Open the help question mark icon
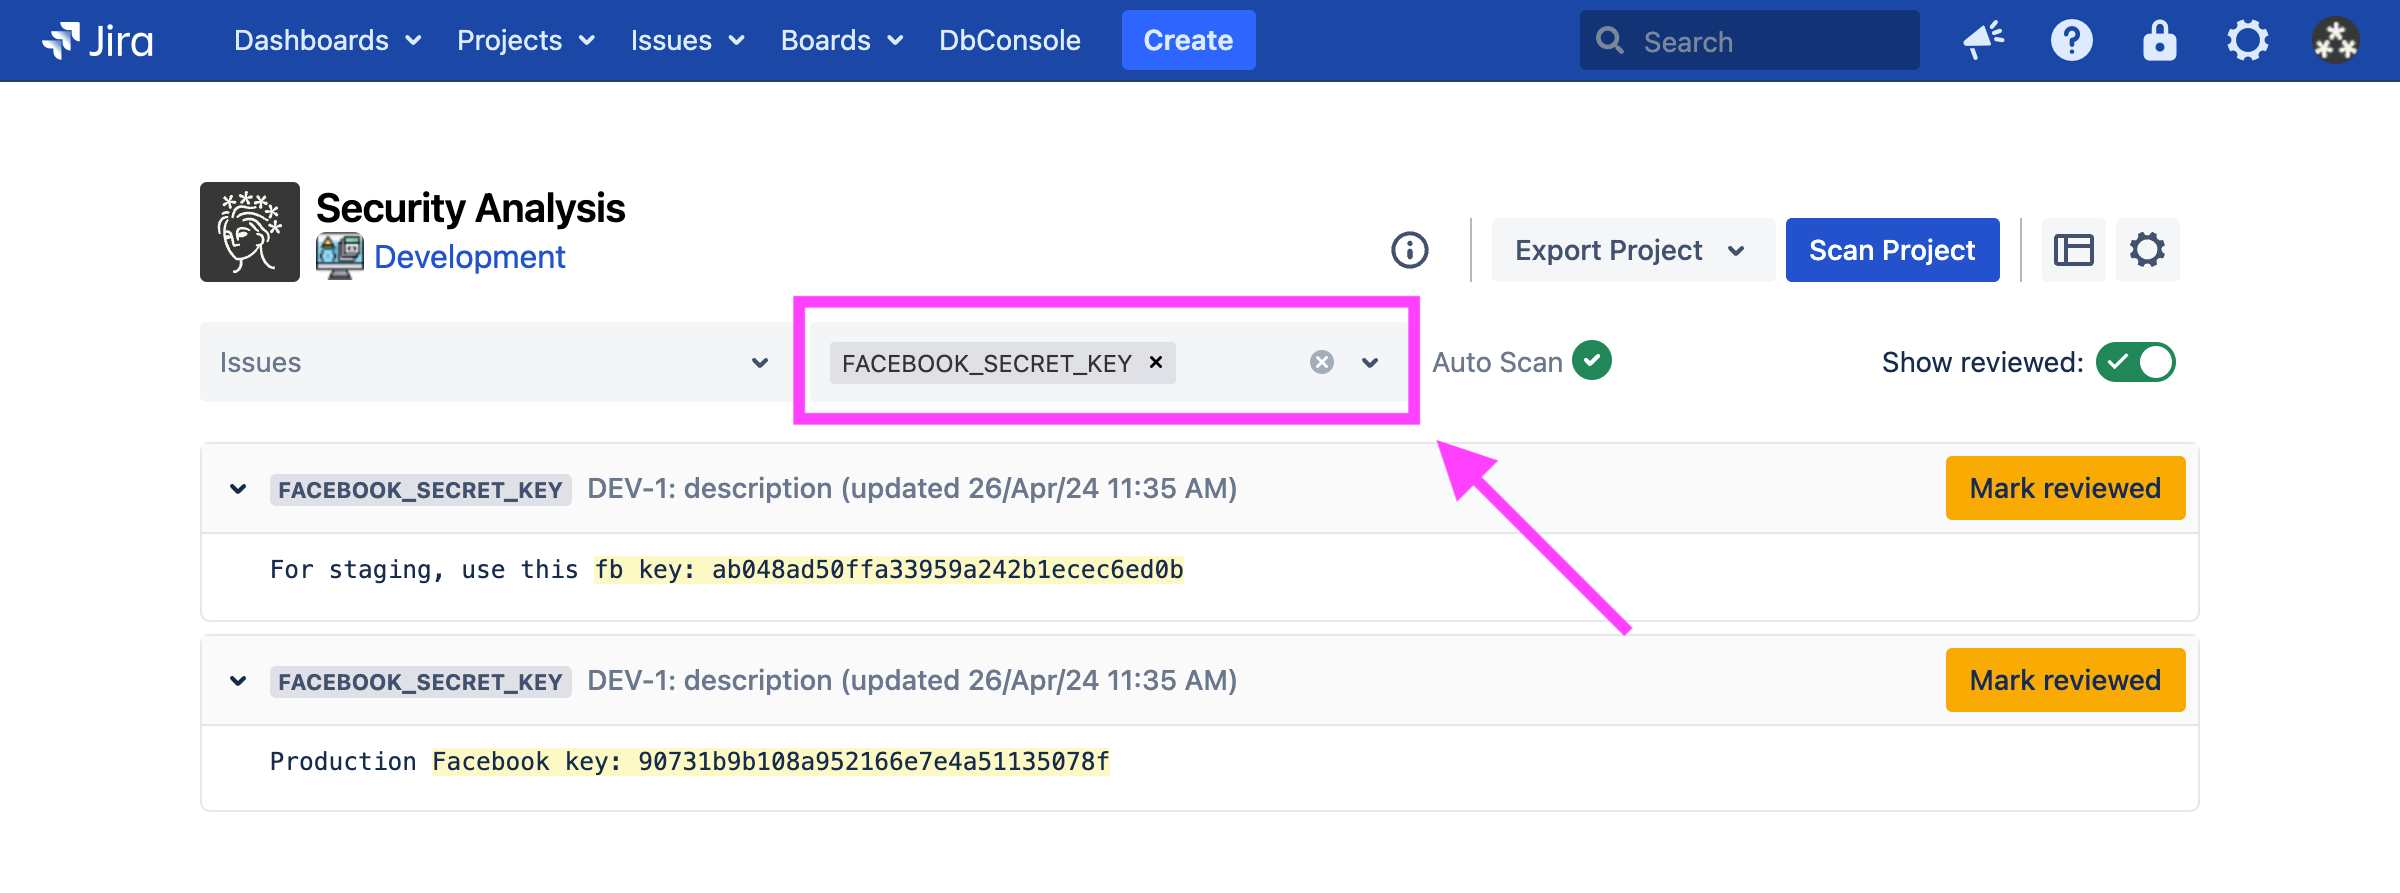 point(2071,41)
